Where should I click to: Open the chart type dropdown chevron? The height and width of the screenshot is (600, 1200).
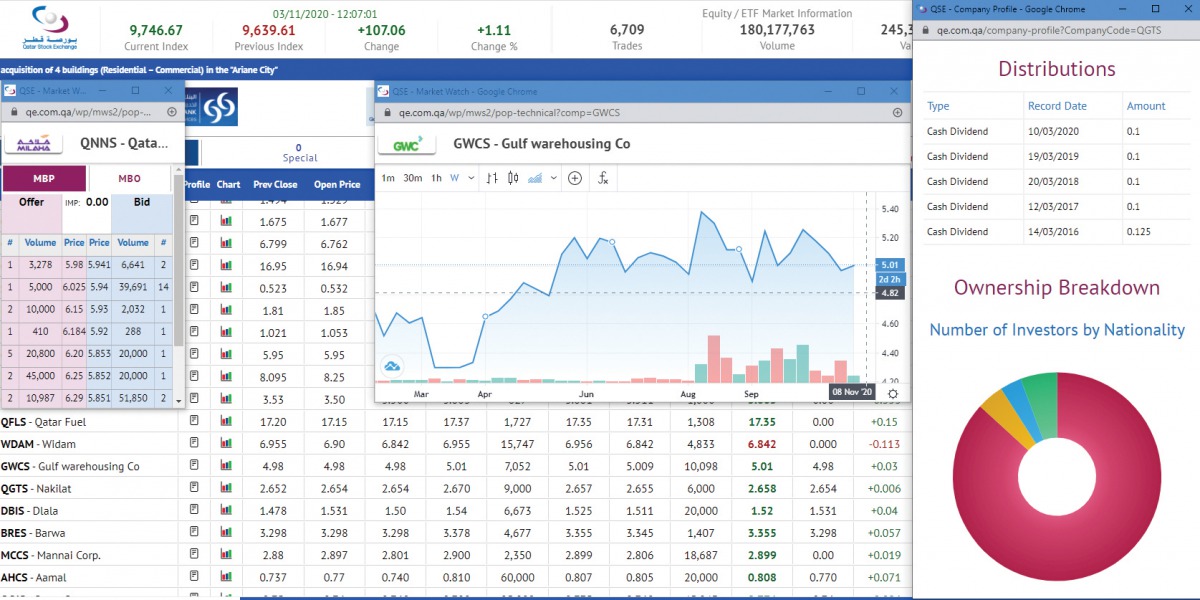click(x=553, y=178)
